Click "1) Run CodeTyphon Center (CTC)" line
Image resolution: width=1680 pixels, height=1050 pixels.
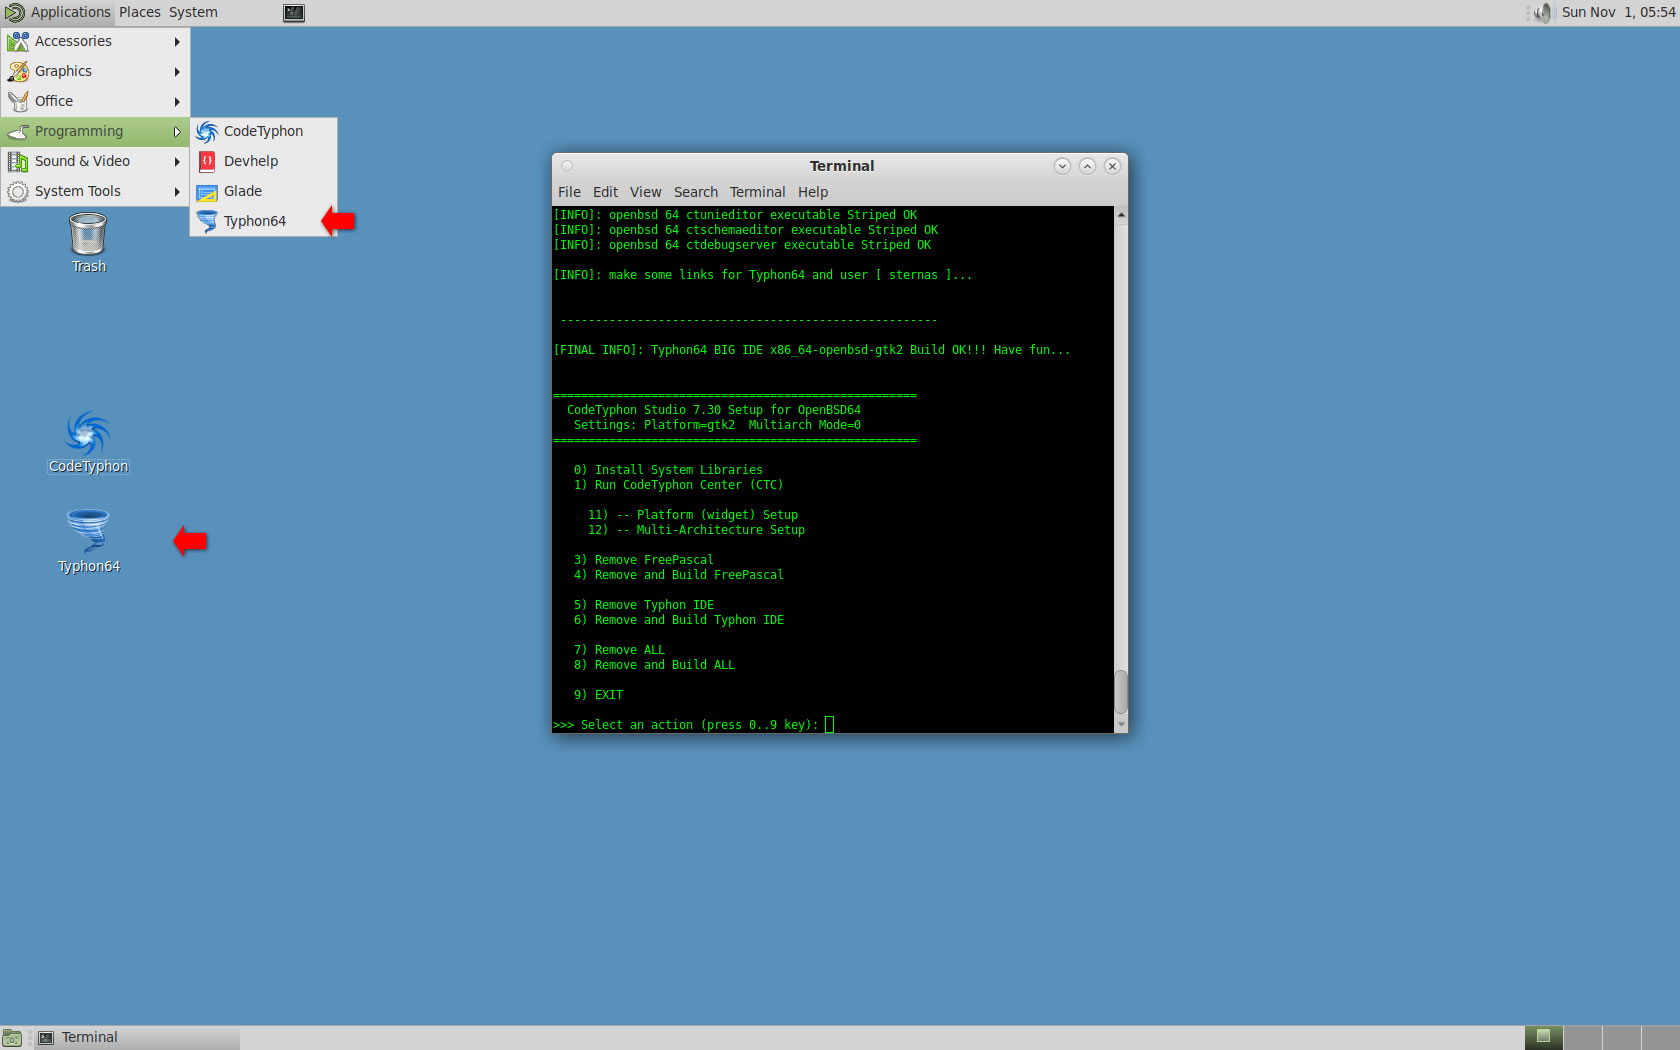pos(678,485)
